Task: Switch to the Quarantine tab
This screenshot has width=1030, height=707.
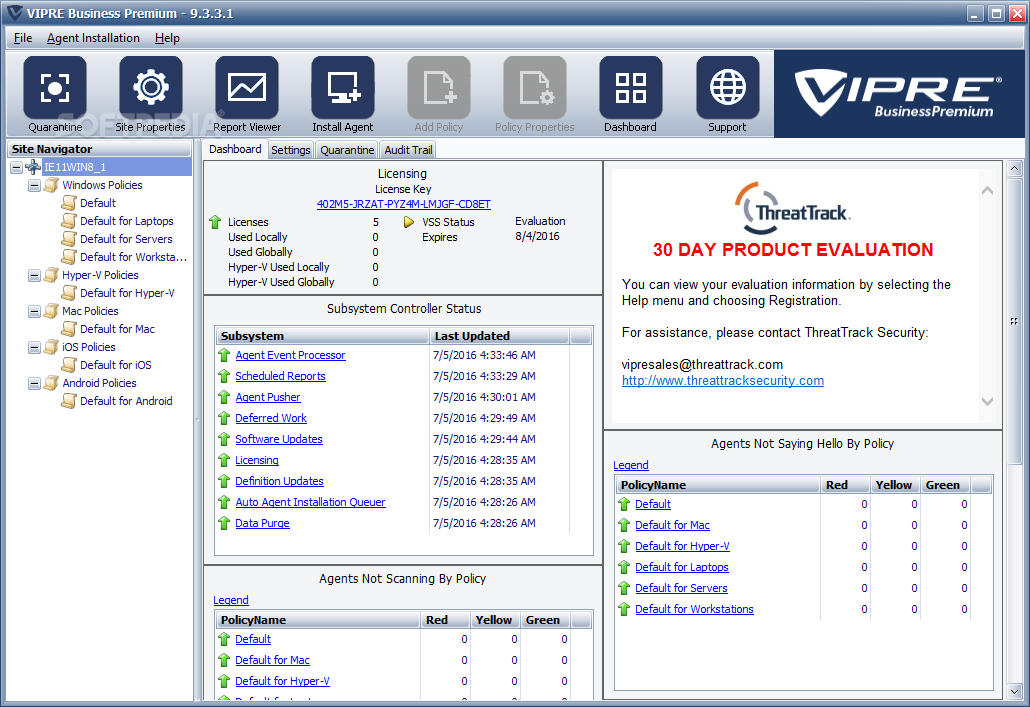Action: tap(347, 150)
